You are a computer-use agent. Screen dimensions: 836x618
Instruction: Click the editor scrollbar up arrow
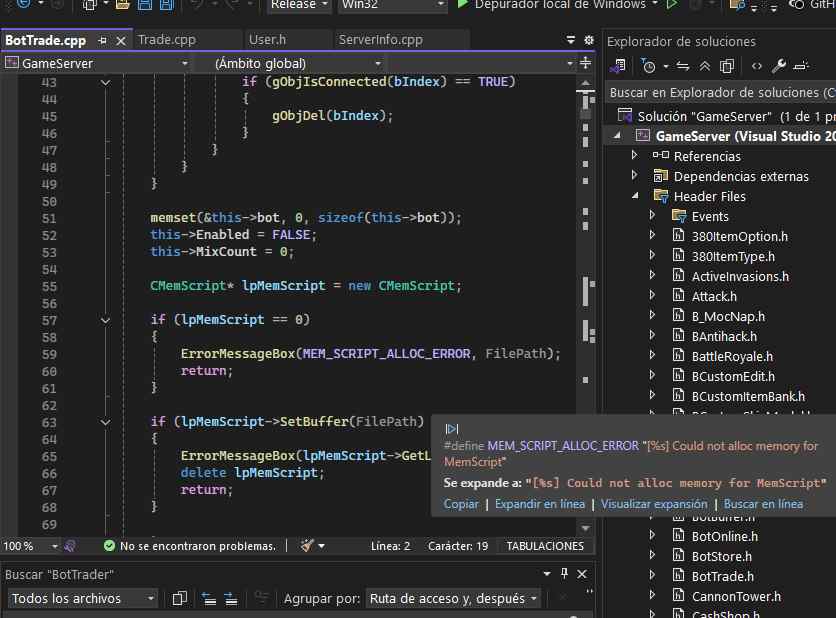tap(585, 83)
